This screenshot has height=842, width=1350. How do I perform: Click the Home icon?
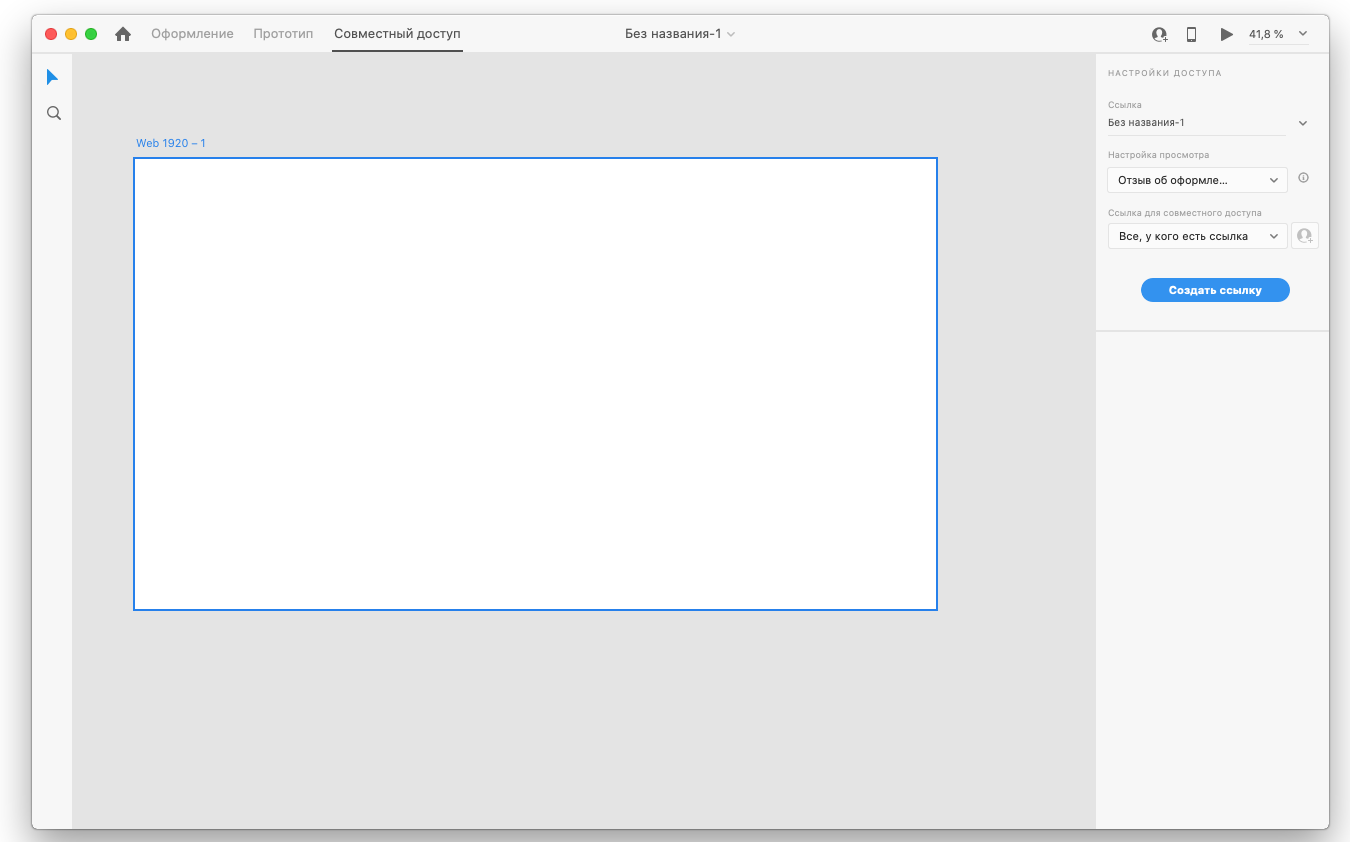coord(123,34)
